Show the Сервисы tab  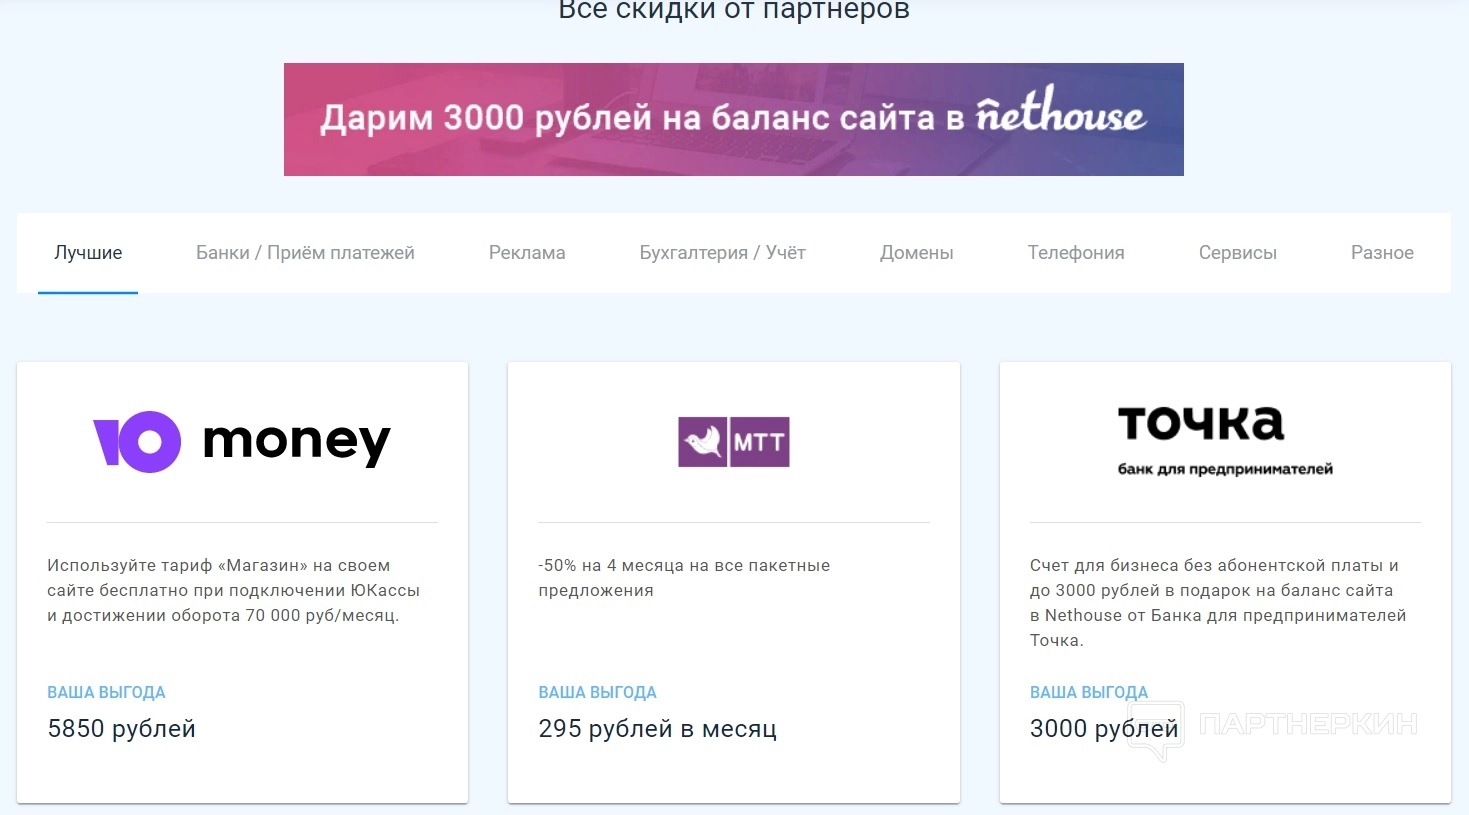coord(1238,253)
